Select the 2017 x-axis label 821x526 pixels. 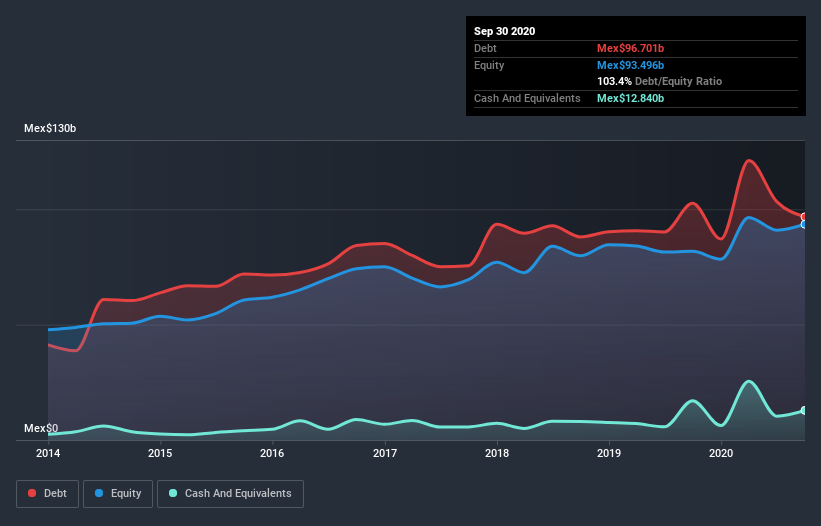385,453
